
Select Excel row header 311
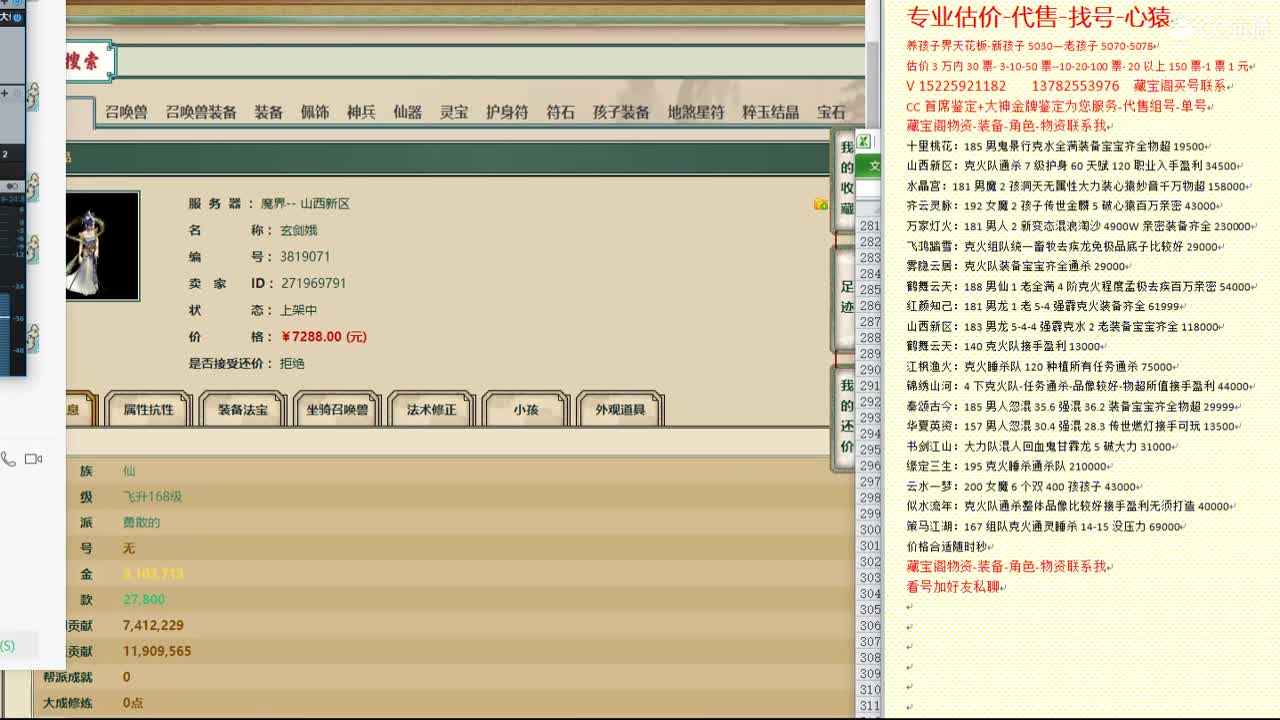(870, 706)
